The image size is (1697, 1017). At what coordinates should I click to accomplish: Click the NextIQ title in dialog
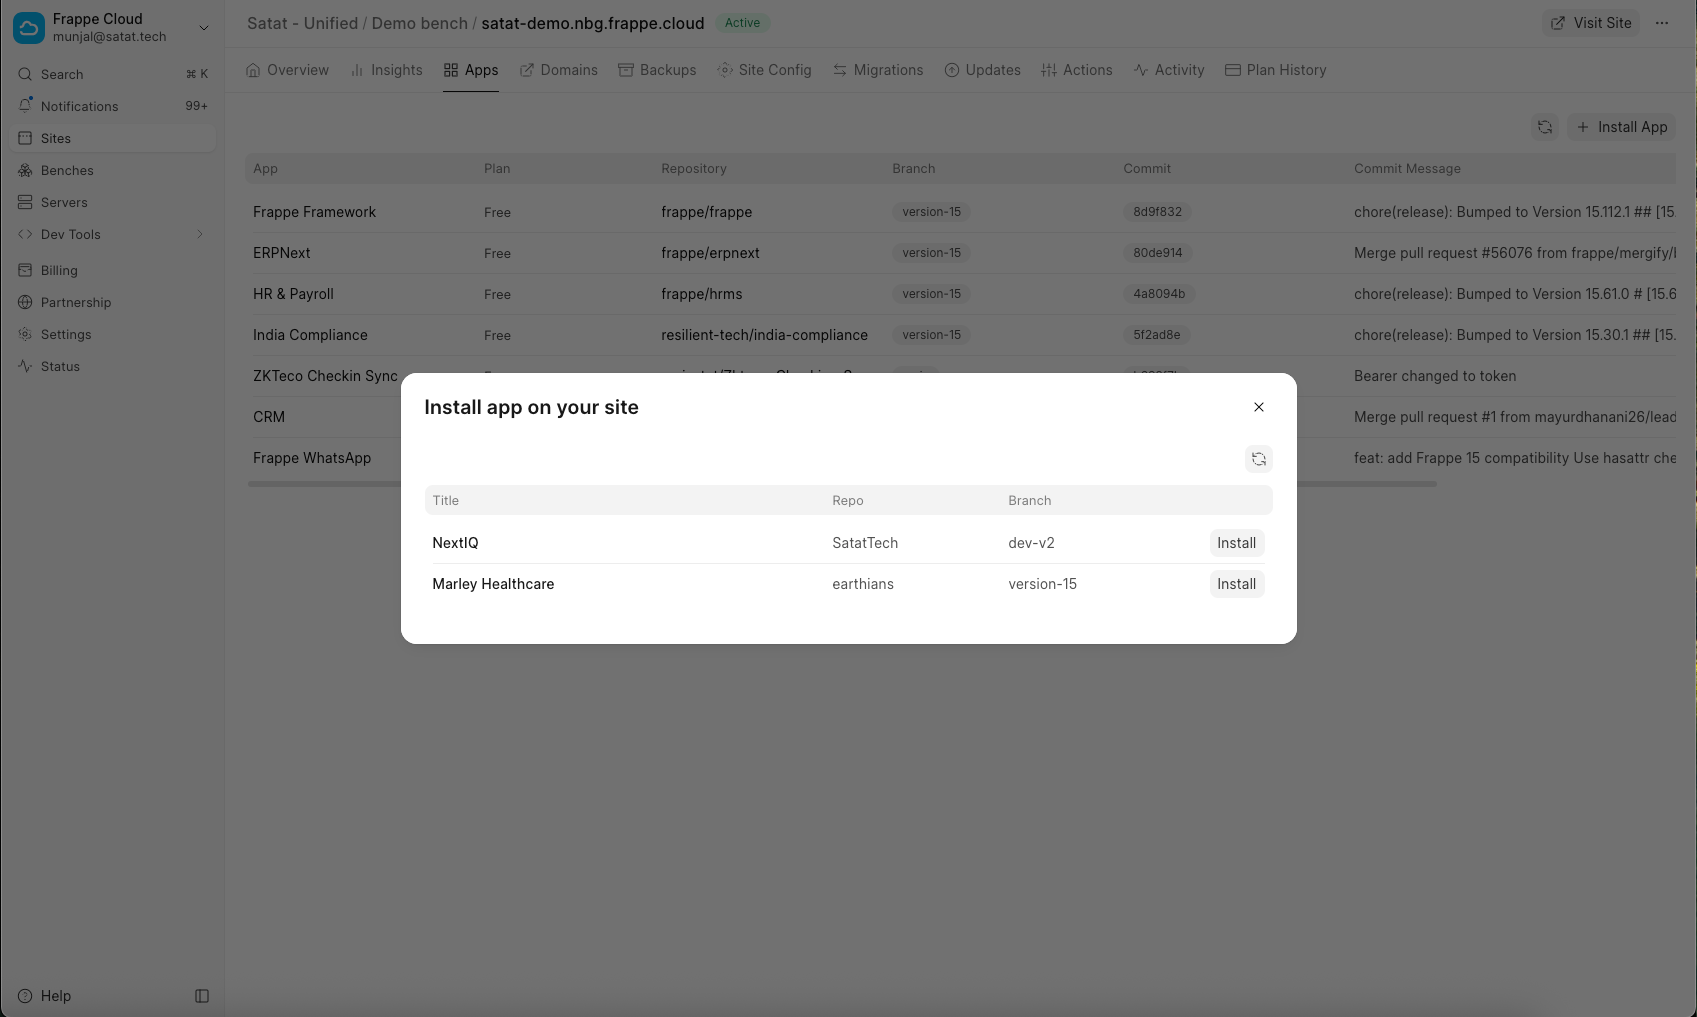455,543
